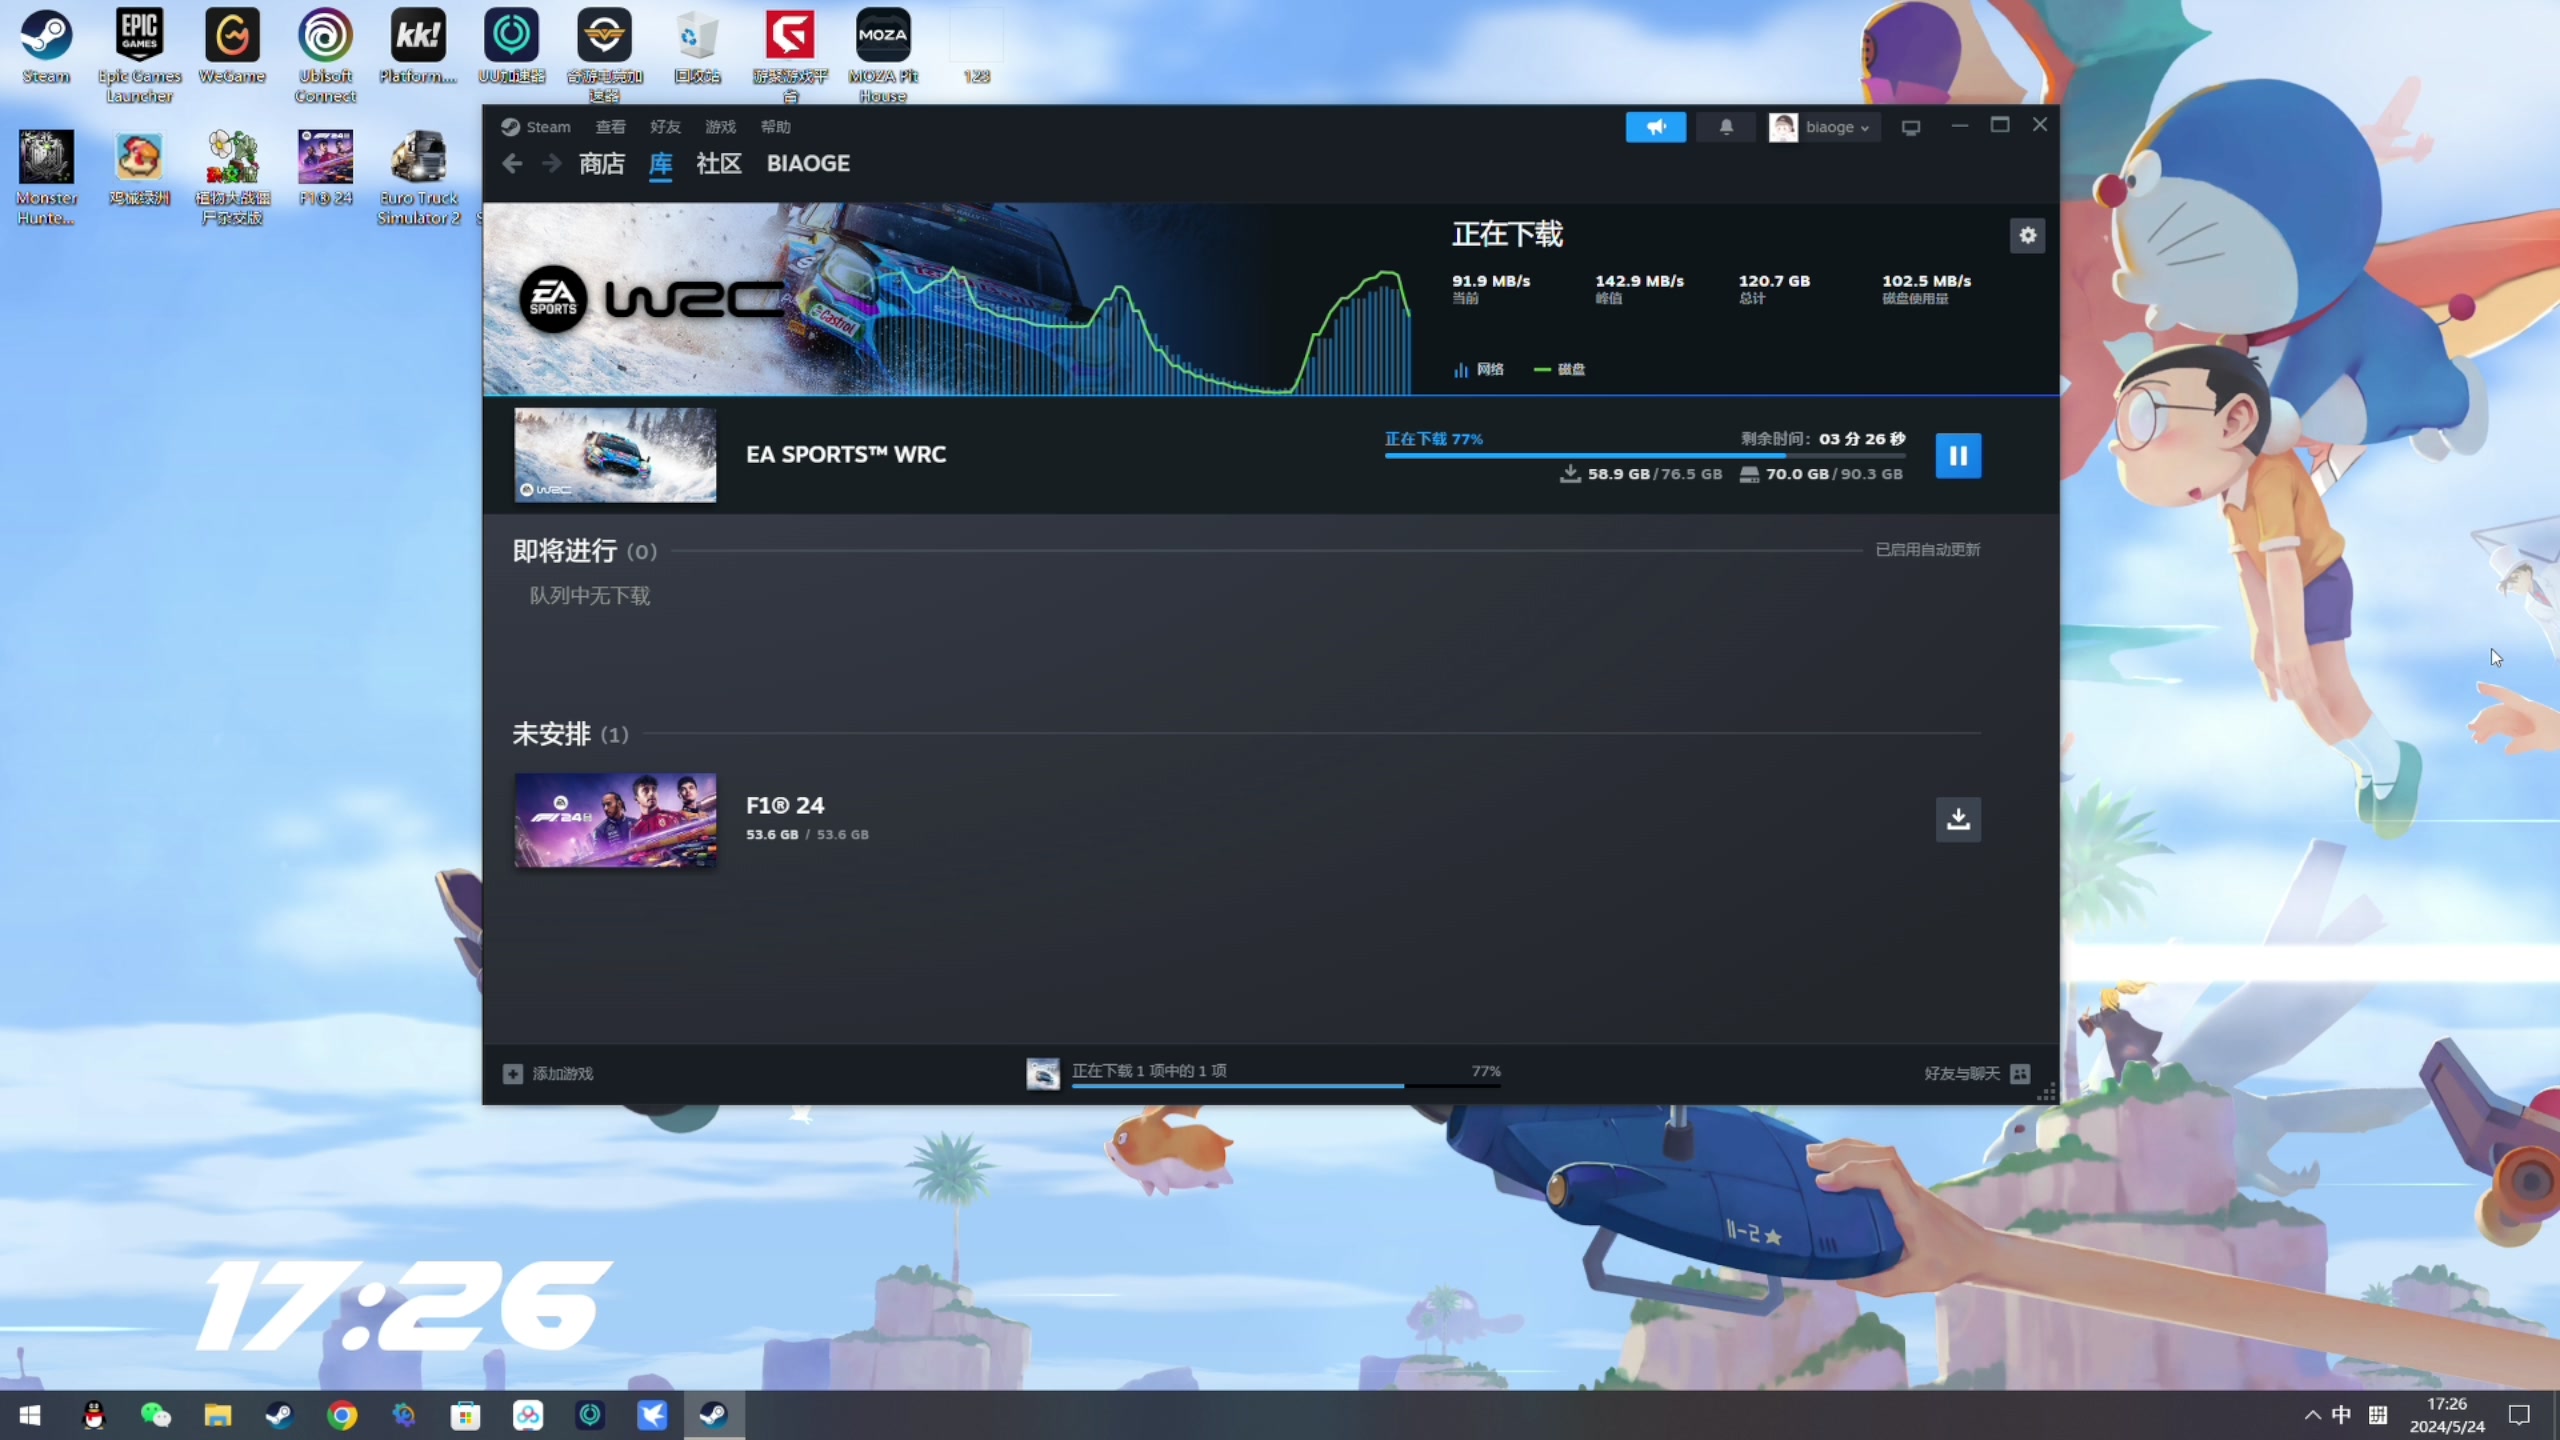
Task: Open the F1® 24 title
Action: [x=785, y=805]
